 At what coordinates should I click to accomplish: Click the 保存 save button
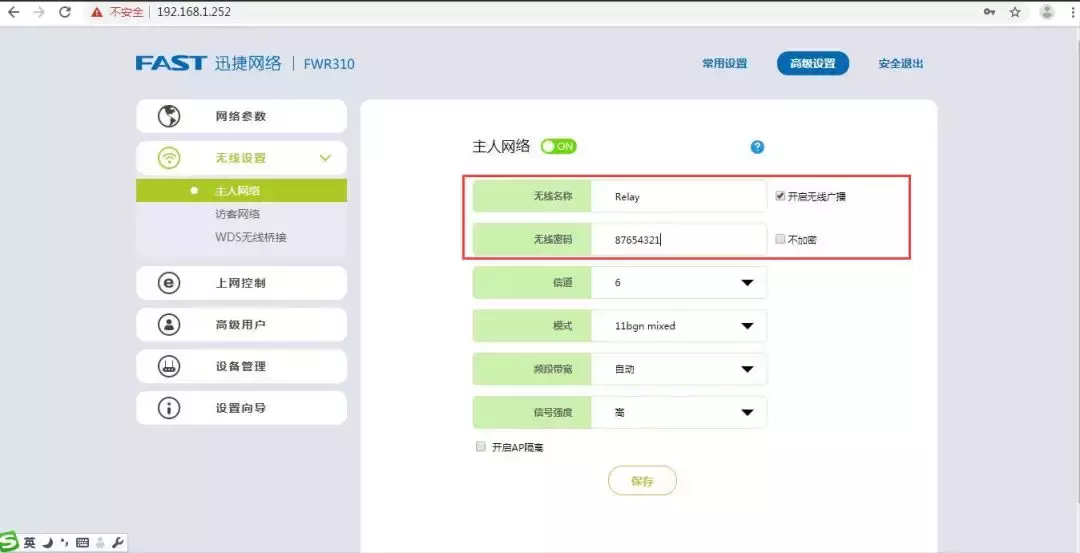(642, 481)
